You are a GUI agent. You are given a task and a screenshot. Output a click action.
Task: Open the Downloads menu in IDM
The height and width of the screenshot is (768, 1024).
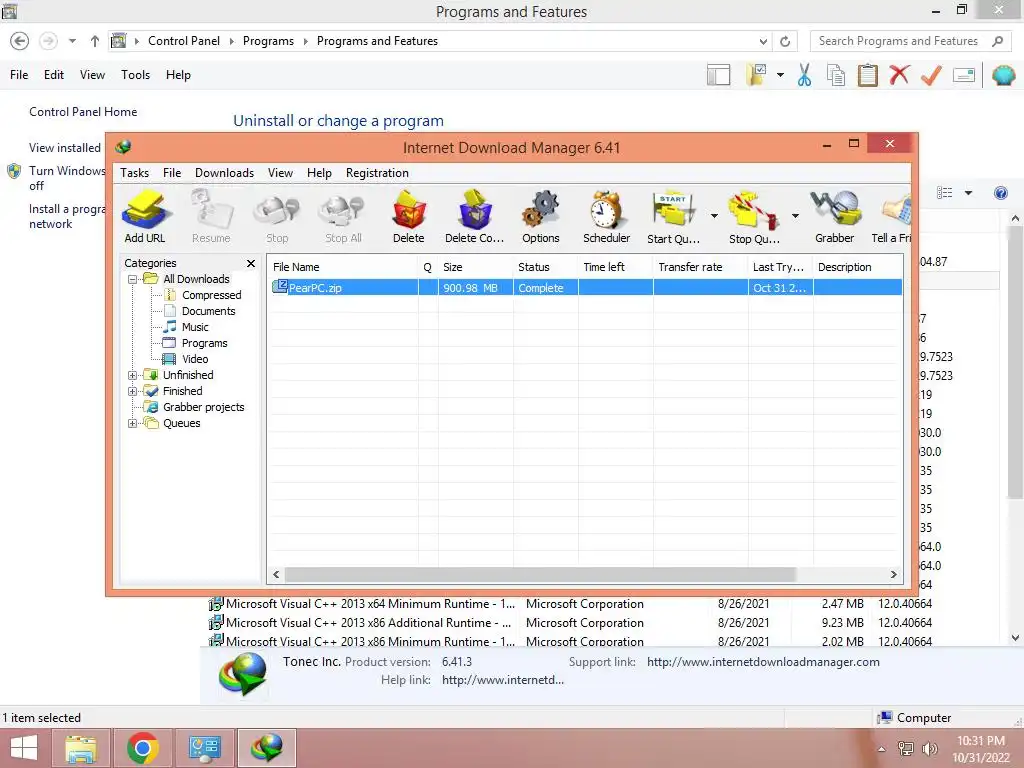(x=225, y=173)
